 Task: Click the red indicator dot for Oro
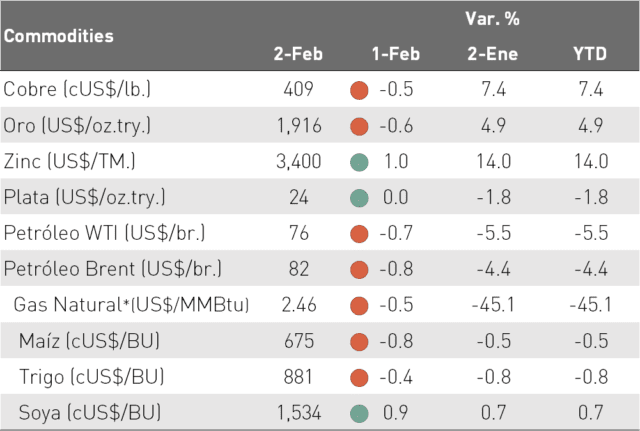coord(359,127)
